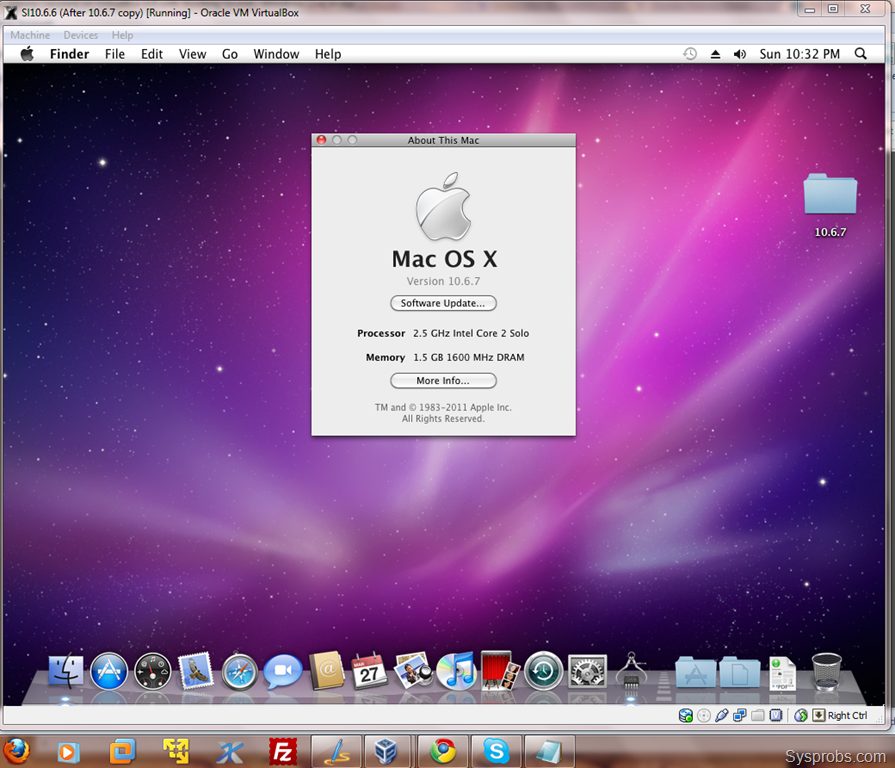Viewport: 895px width, 768px height.
Task: Open System Preferences gear icon
Action: (x=587, y=671)
